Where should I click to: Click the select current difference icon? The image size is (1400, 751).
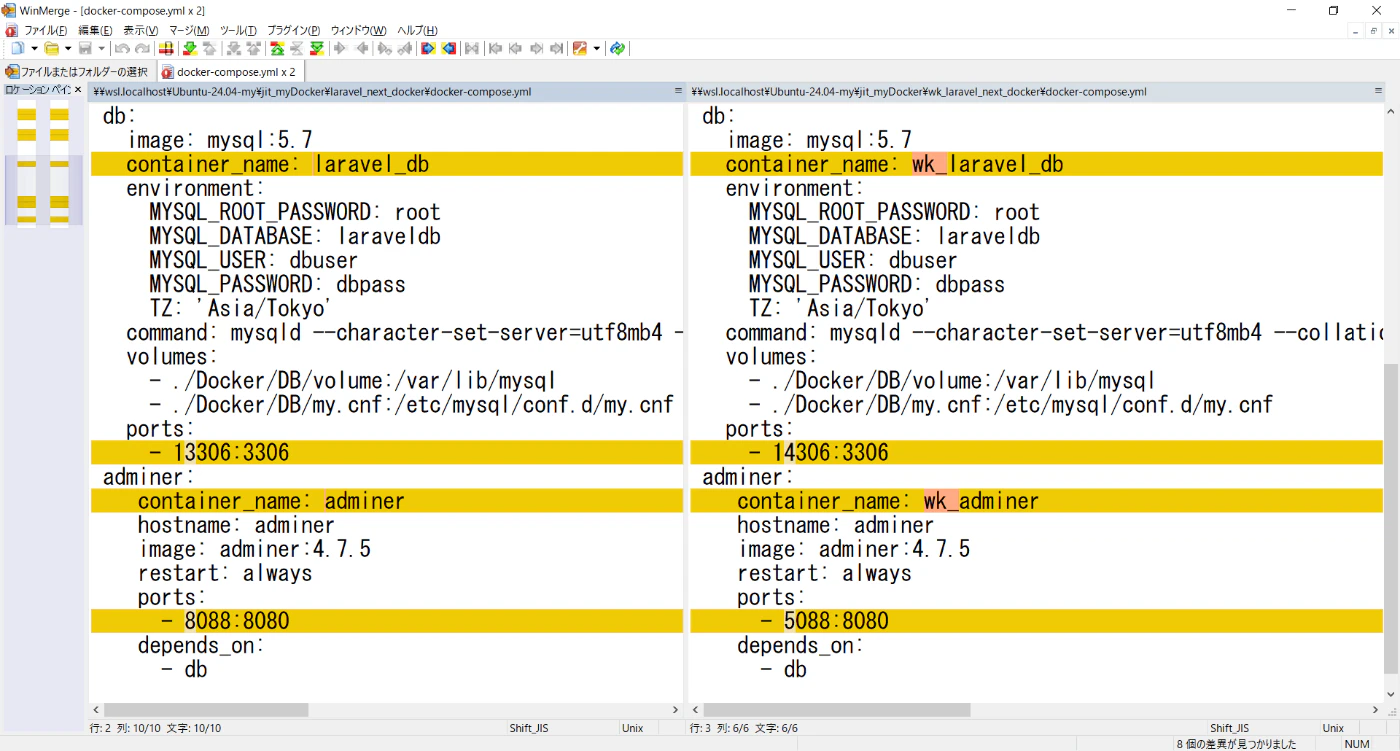click(166, 48)
